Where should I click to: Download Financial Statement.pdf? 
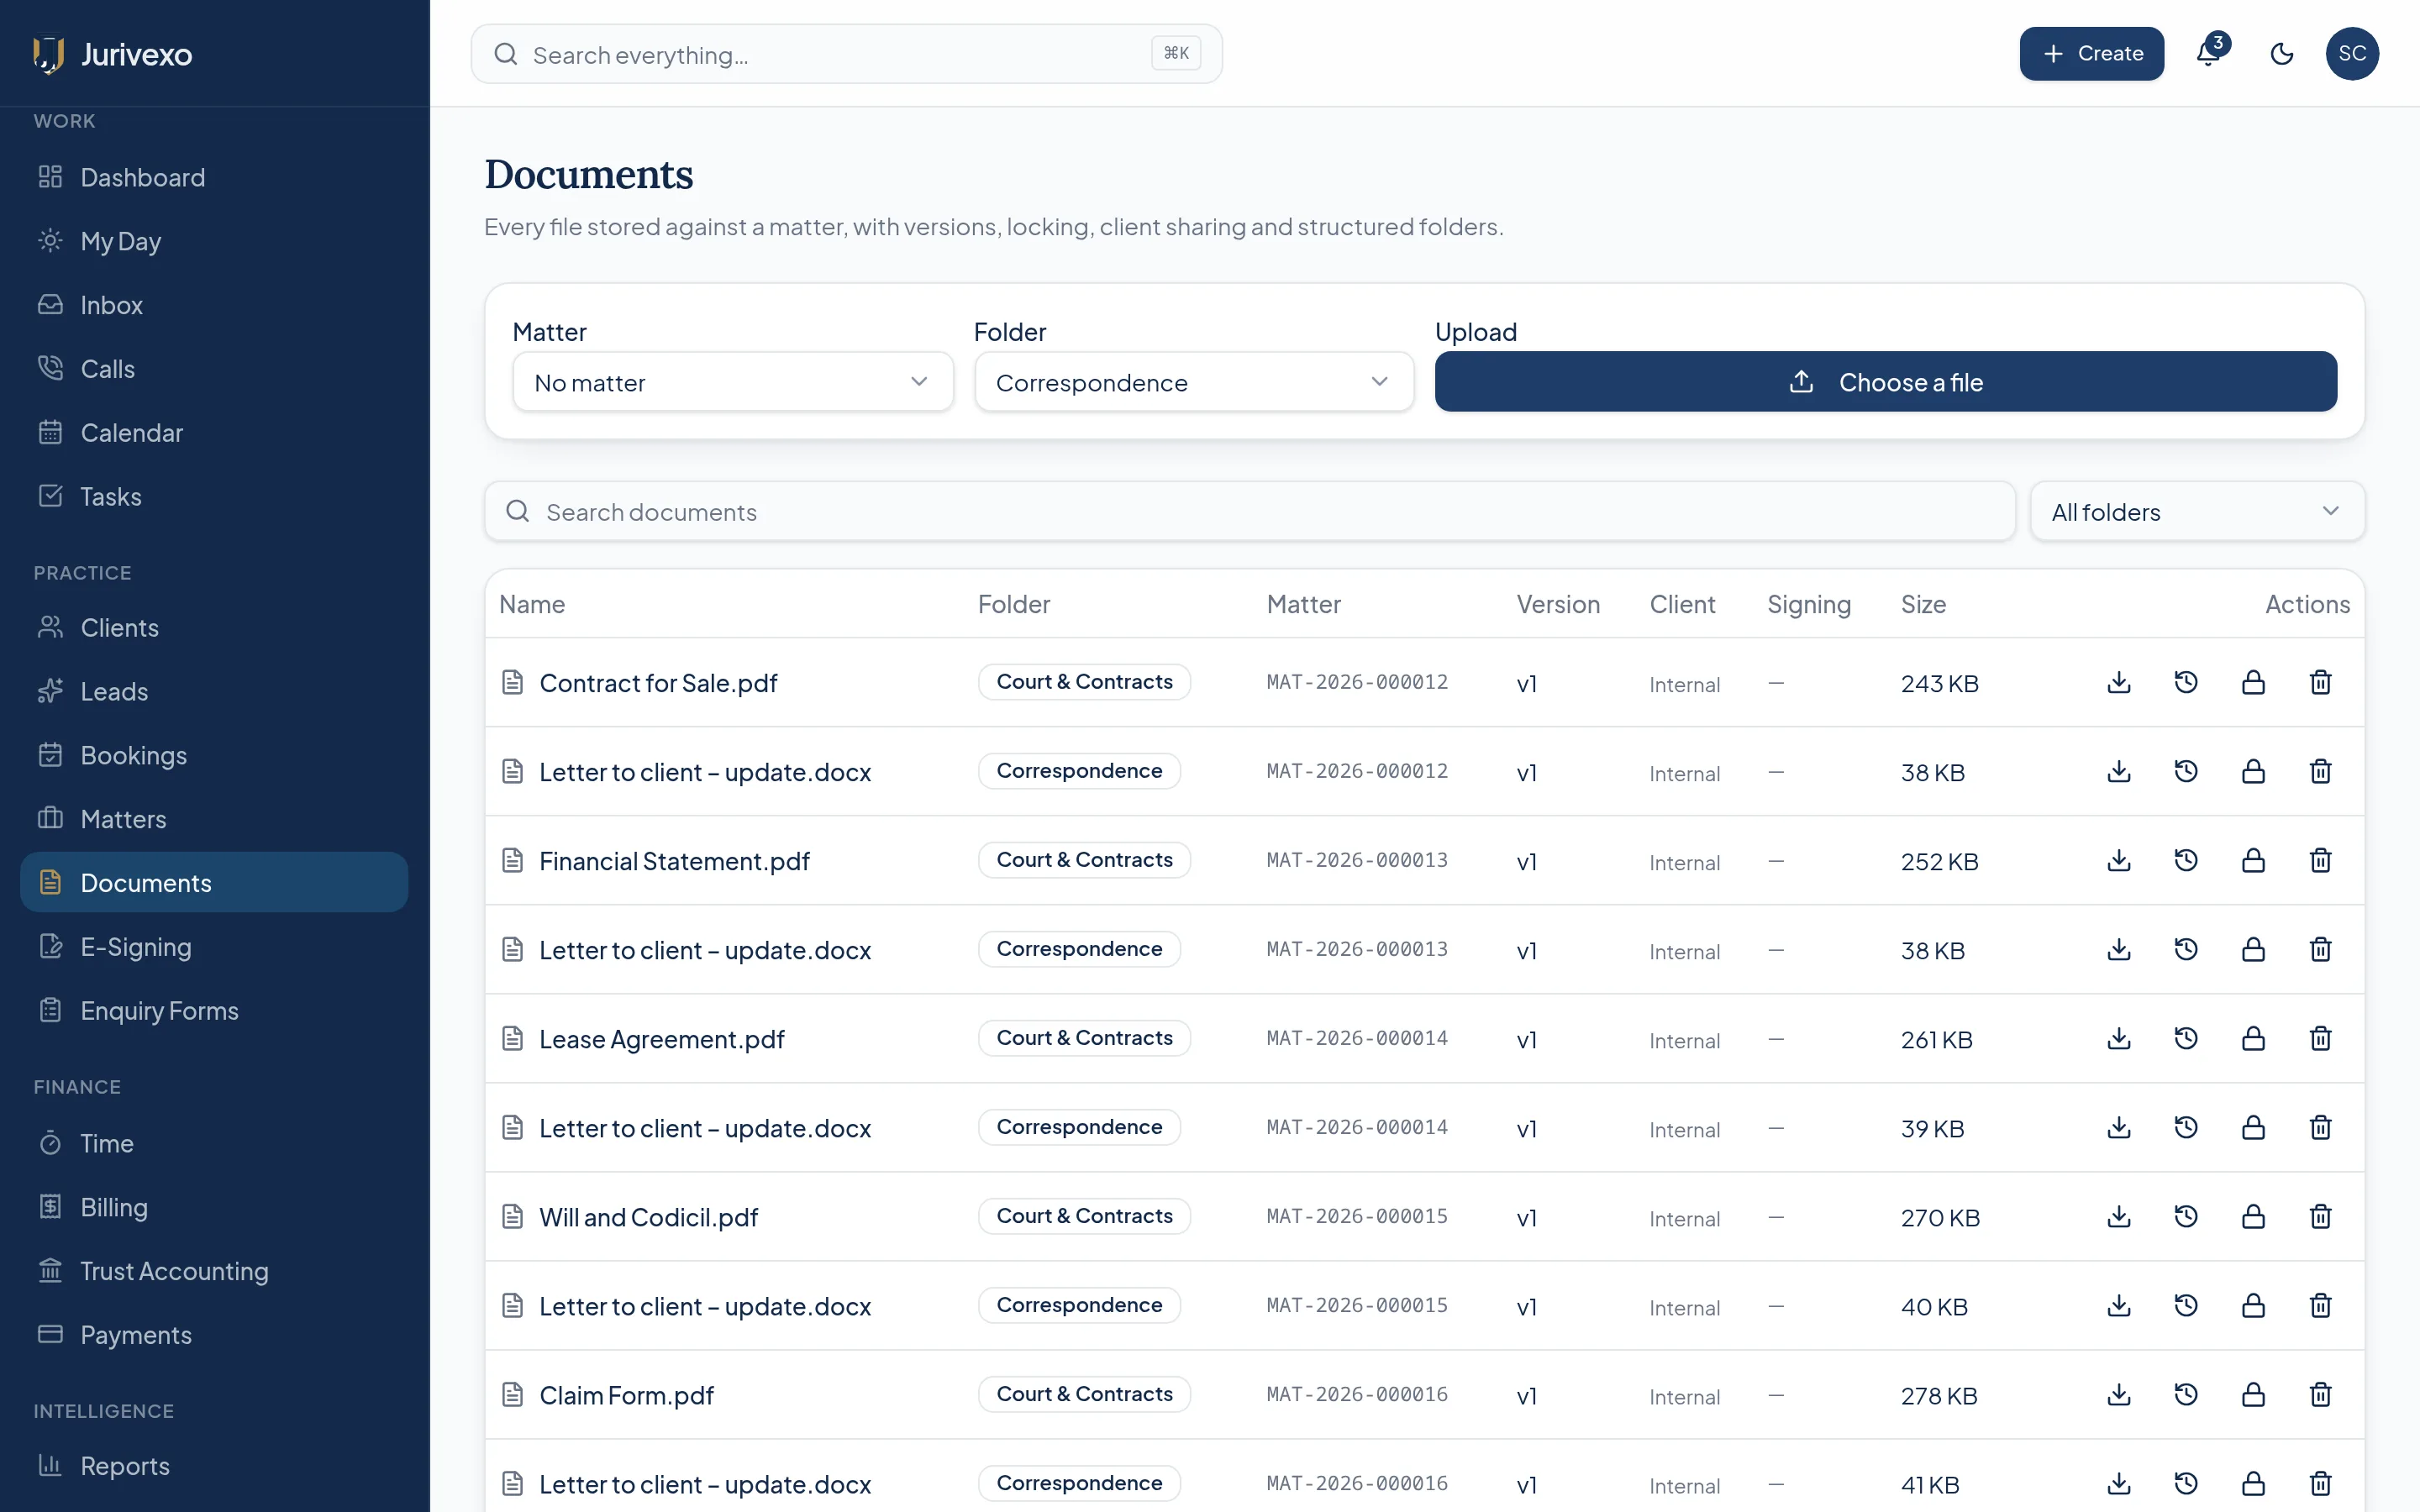(x=2118, y=860)
